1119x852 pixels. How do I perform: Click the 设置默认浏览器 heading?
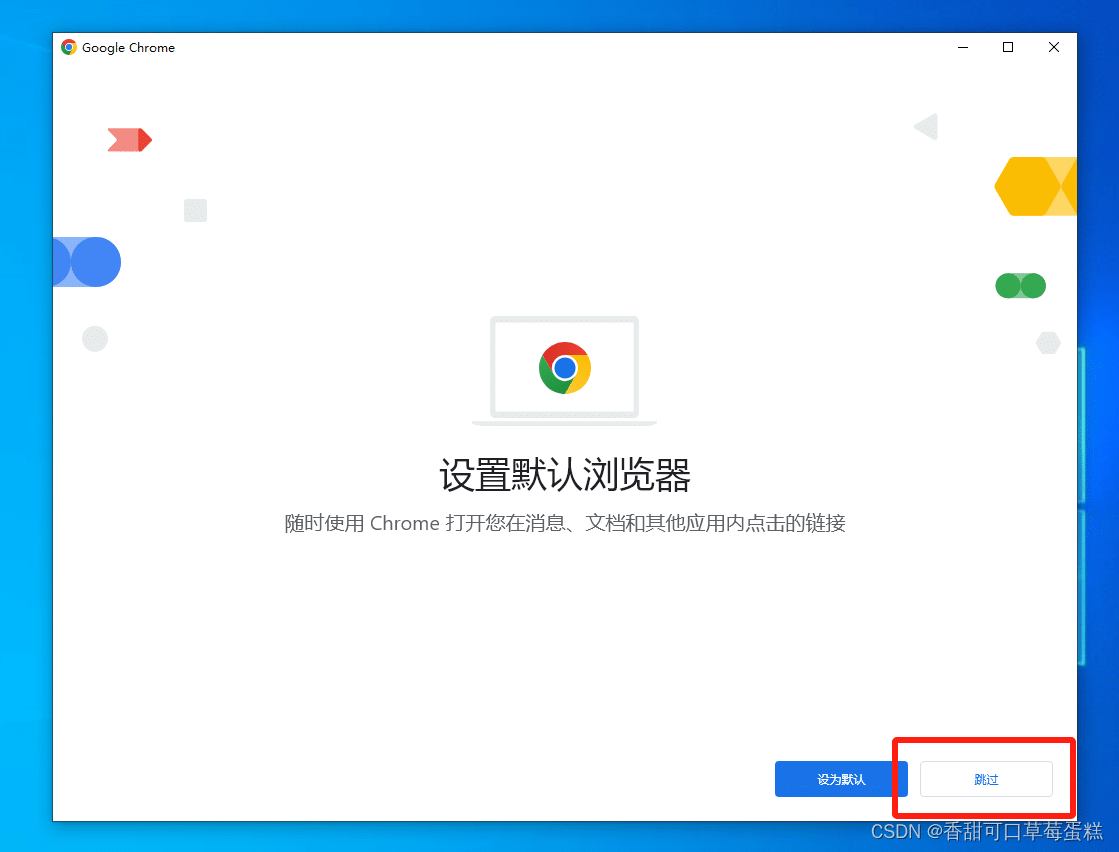pyautogui.click(x=565, y=475)
